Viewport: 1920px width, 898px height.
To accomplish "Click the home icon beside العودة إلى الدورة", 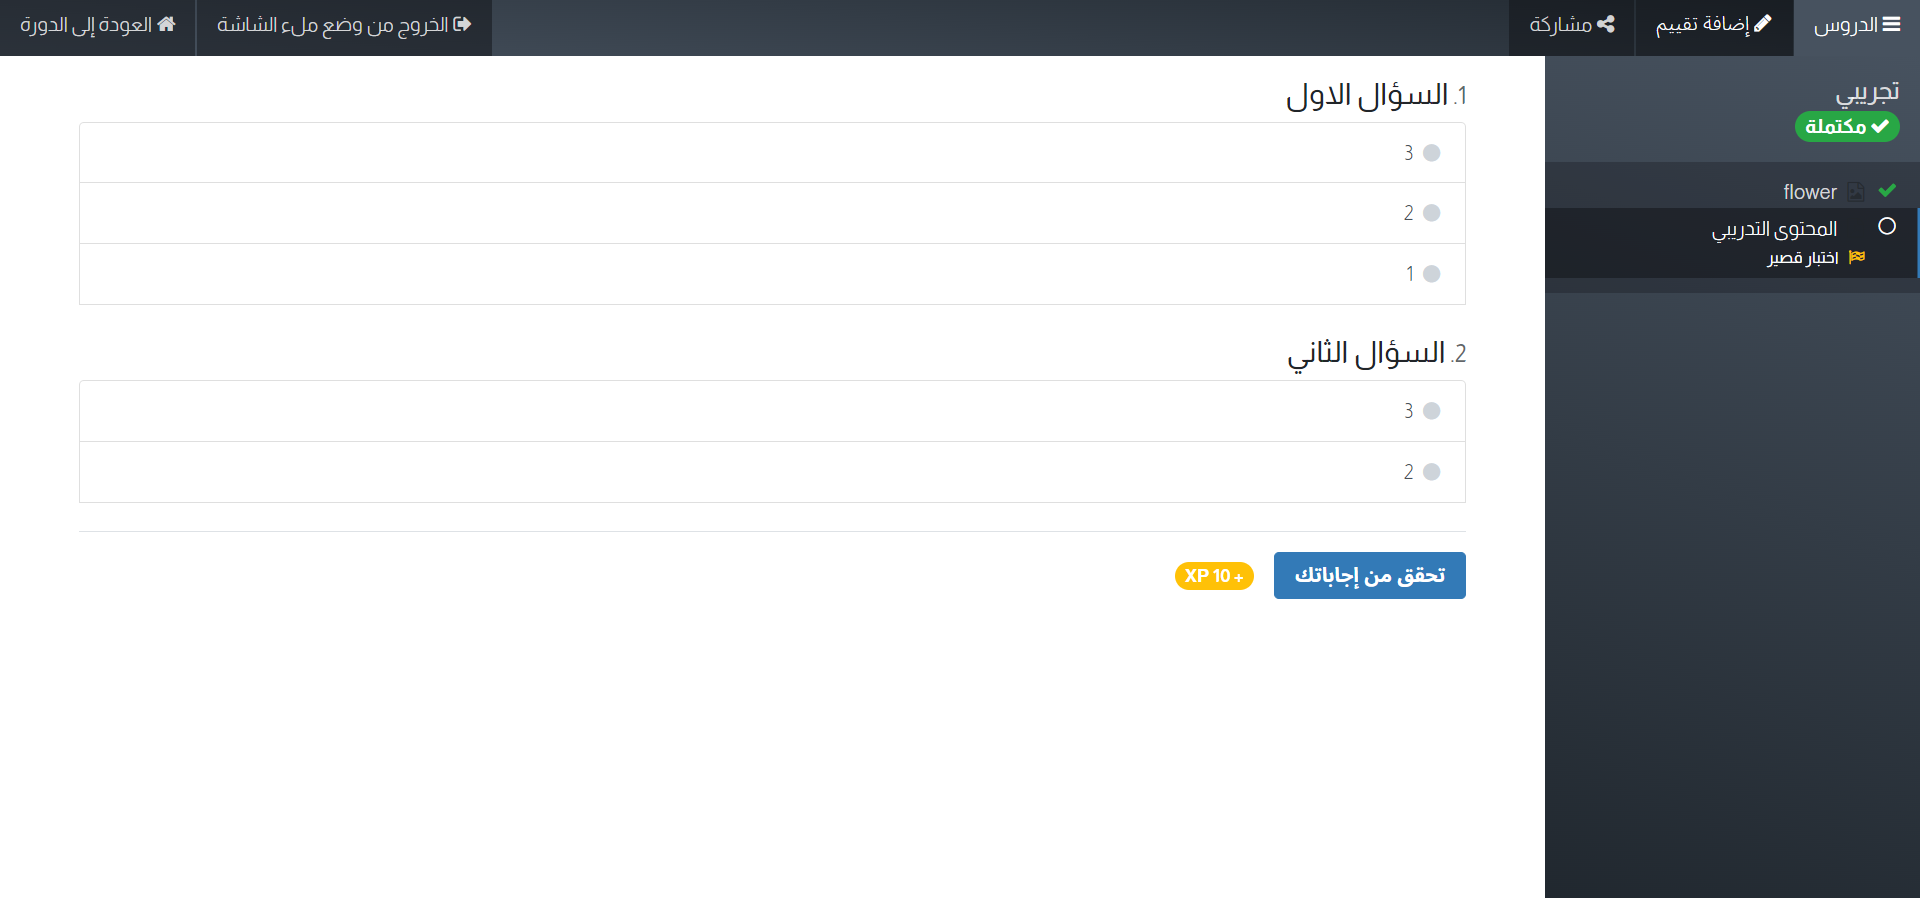I will [x=167, y=24].
